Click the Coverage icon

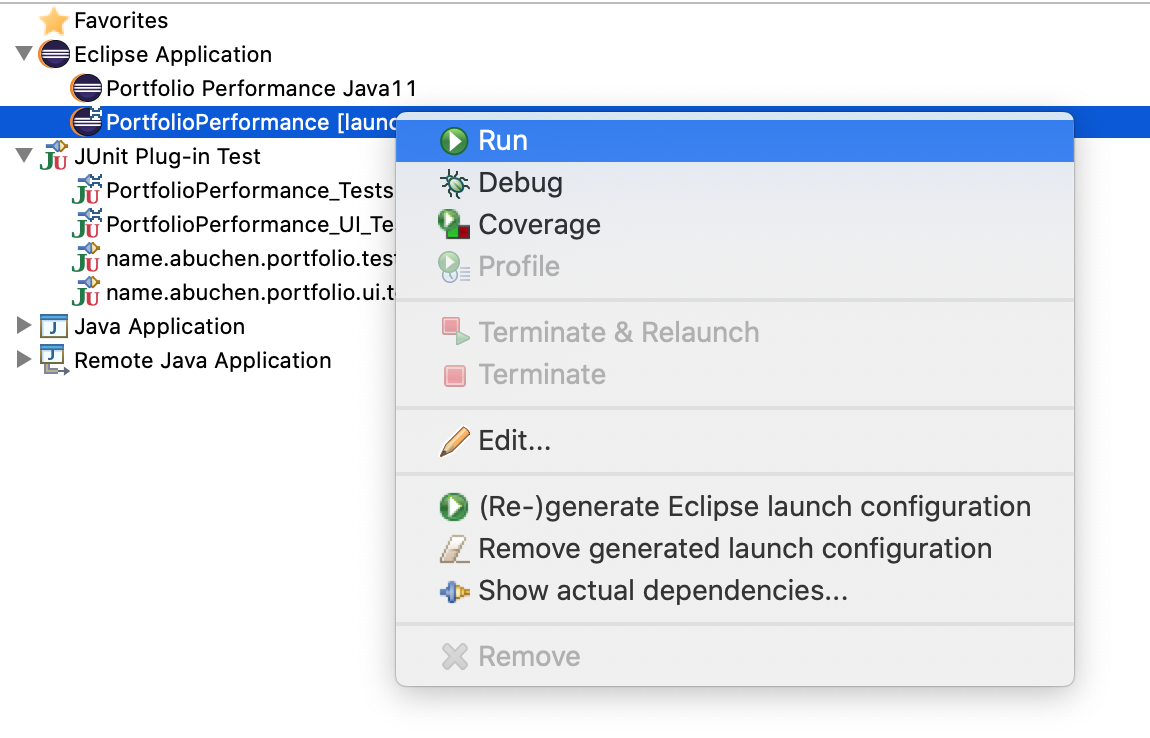point(457,224)
